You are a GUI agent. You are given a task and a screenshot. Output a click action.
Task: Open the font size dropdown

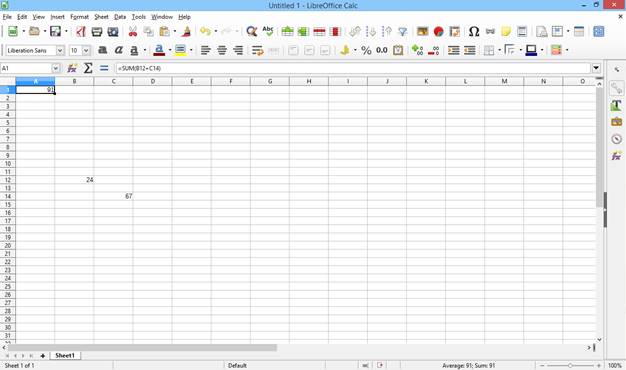point(86,51)
